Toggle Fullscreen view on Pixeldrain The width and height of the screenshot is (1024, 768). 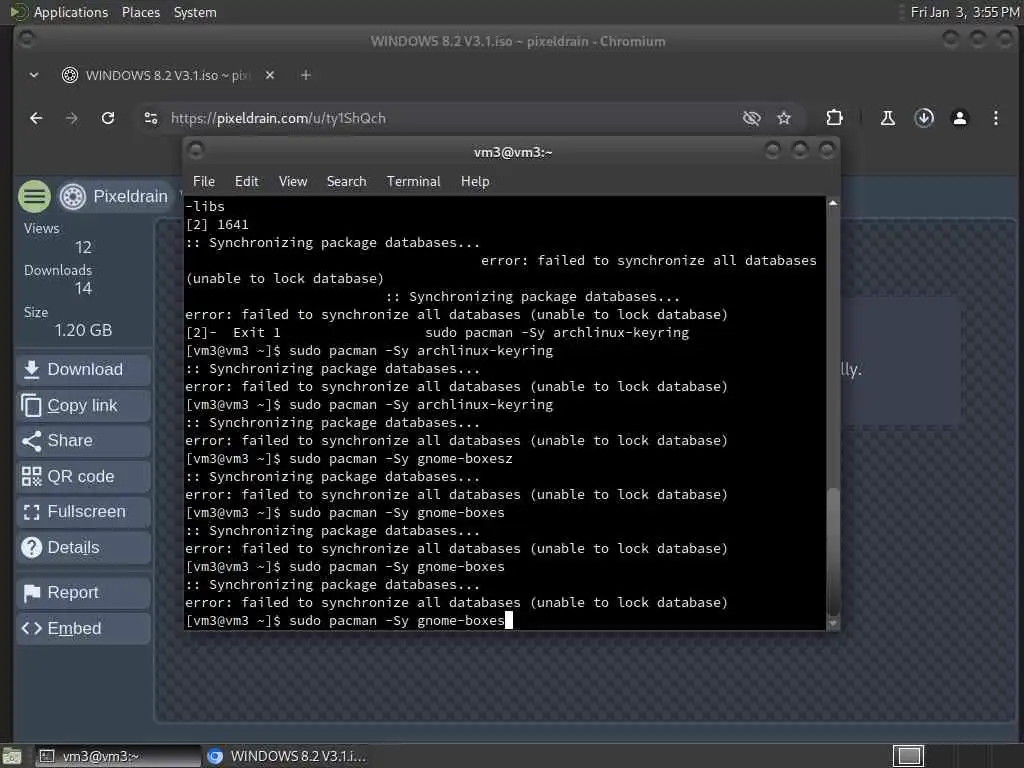tap(84, 512)
